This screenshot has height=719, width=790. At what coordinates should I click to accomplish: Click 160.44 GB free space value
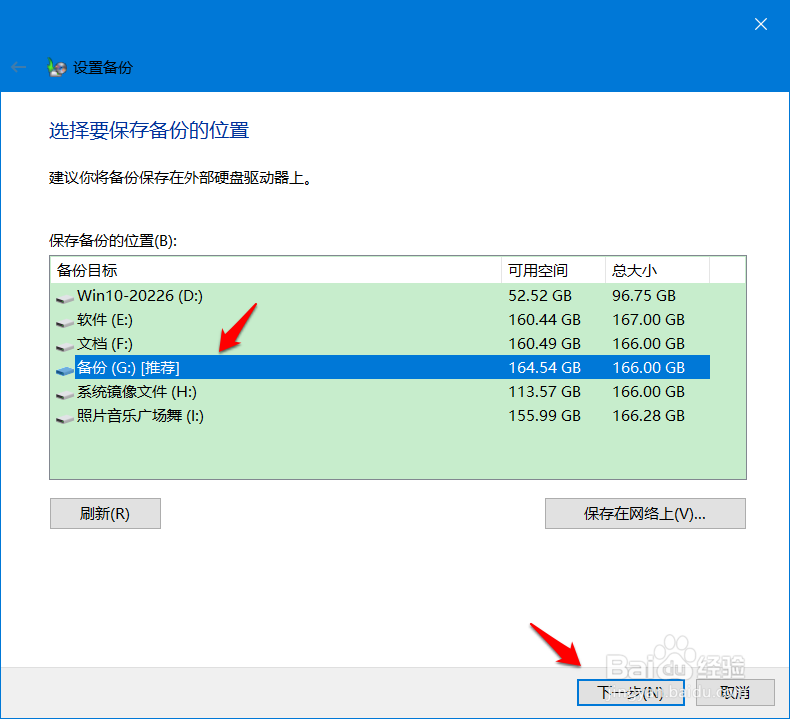544,320
